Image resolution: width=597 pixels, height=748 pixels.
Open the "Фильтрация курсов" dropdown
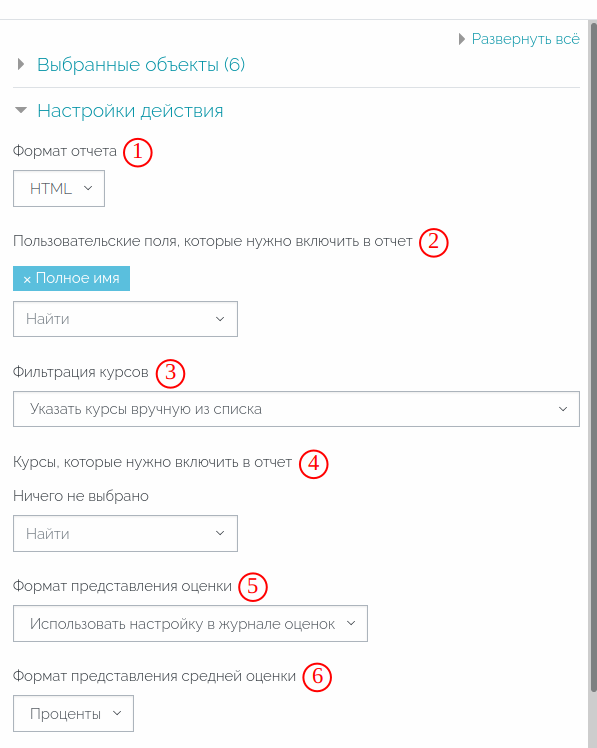296,409
